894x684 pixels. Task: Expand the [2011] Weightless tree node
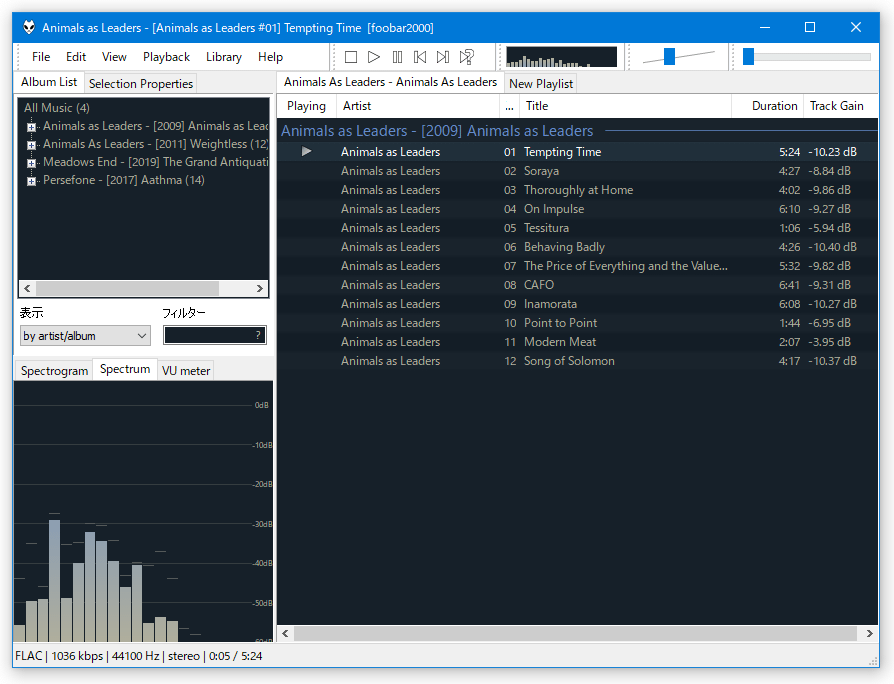(x=31, y=145)
